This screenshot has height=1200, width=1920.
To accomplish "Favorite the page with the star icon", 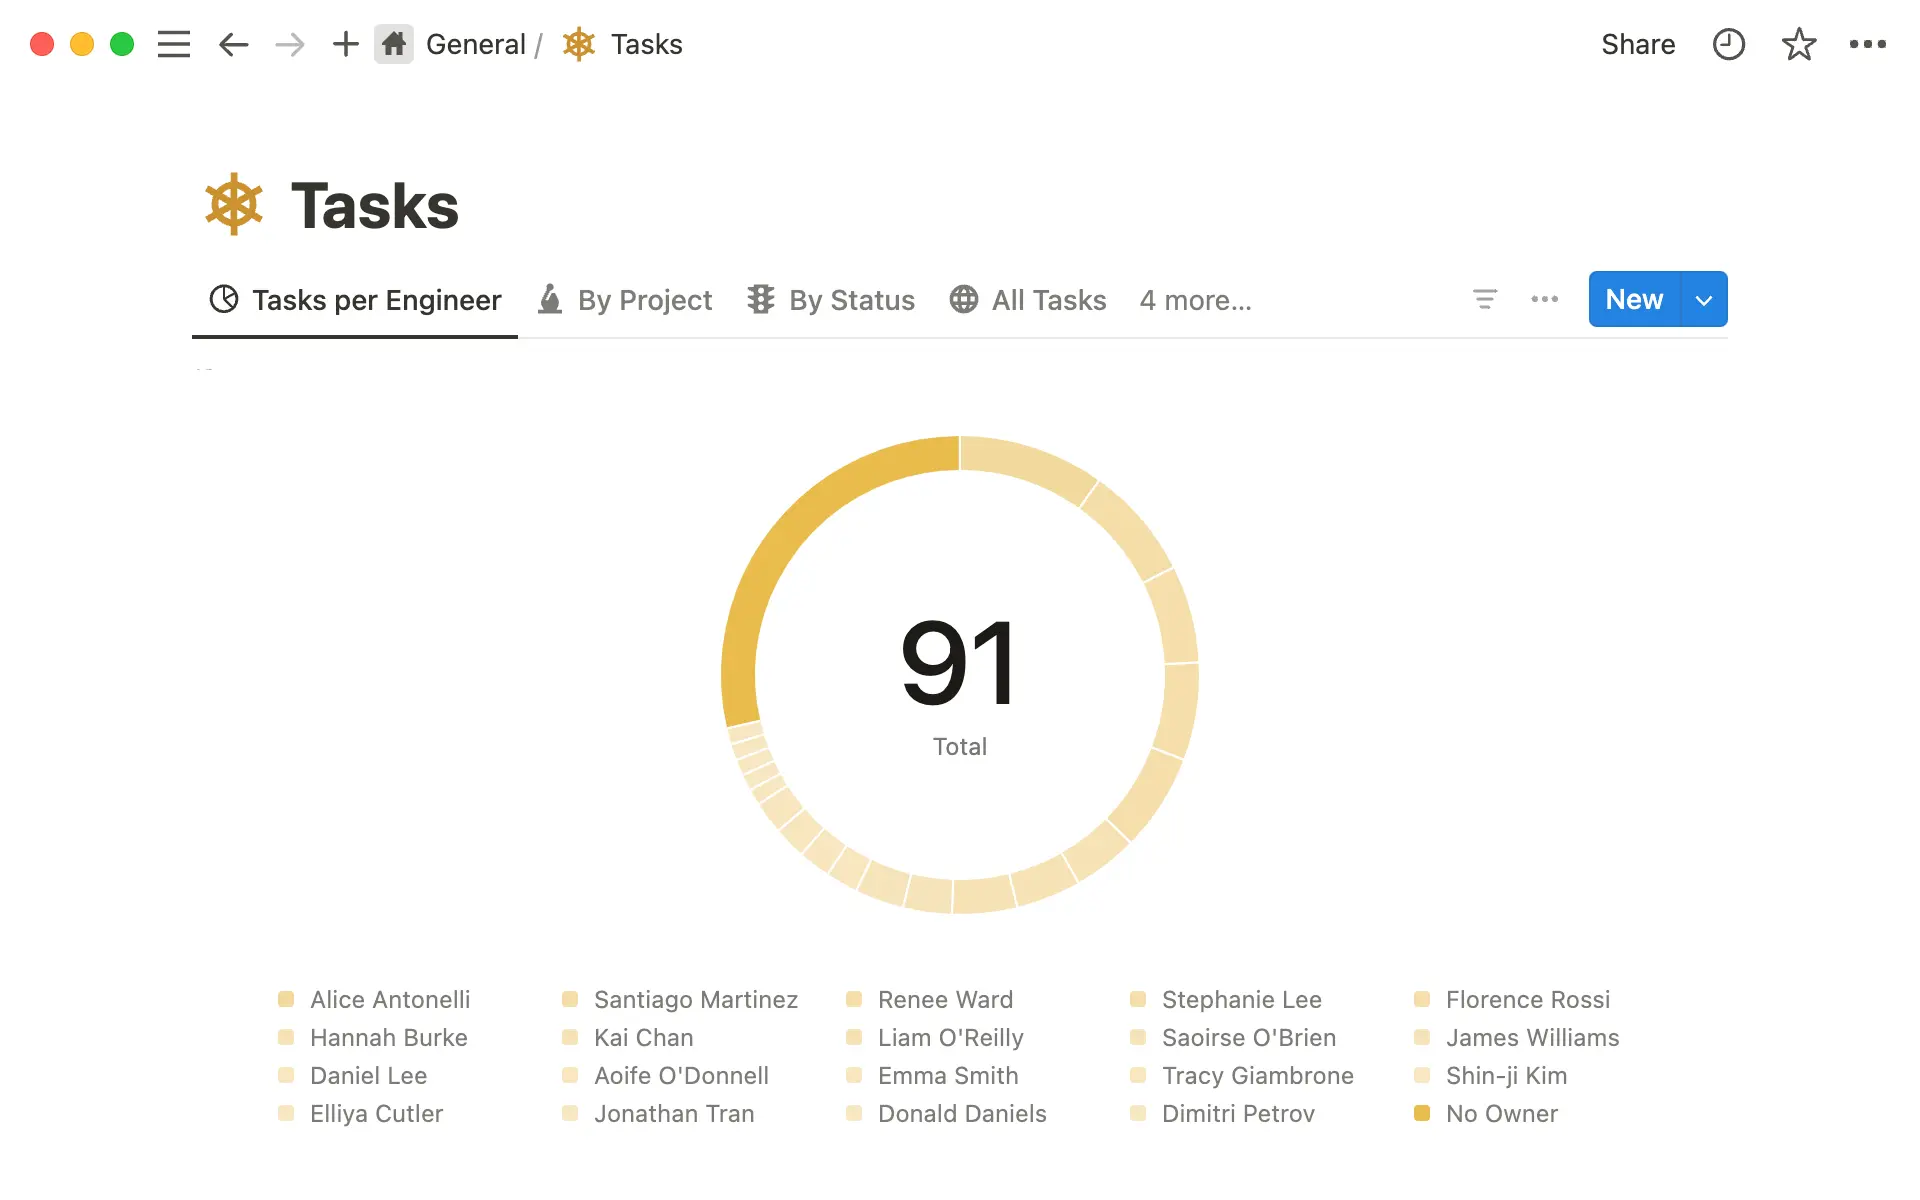I will [1799, 44].
